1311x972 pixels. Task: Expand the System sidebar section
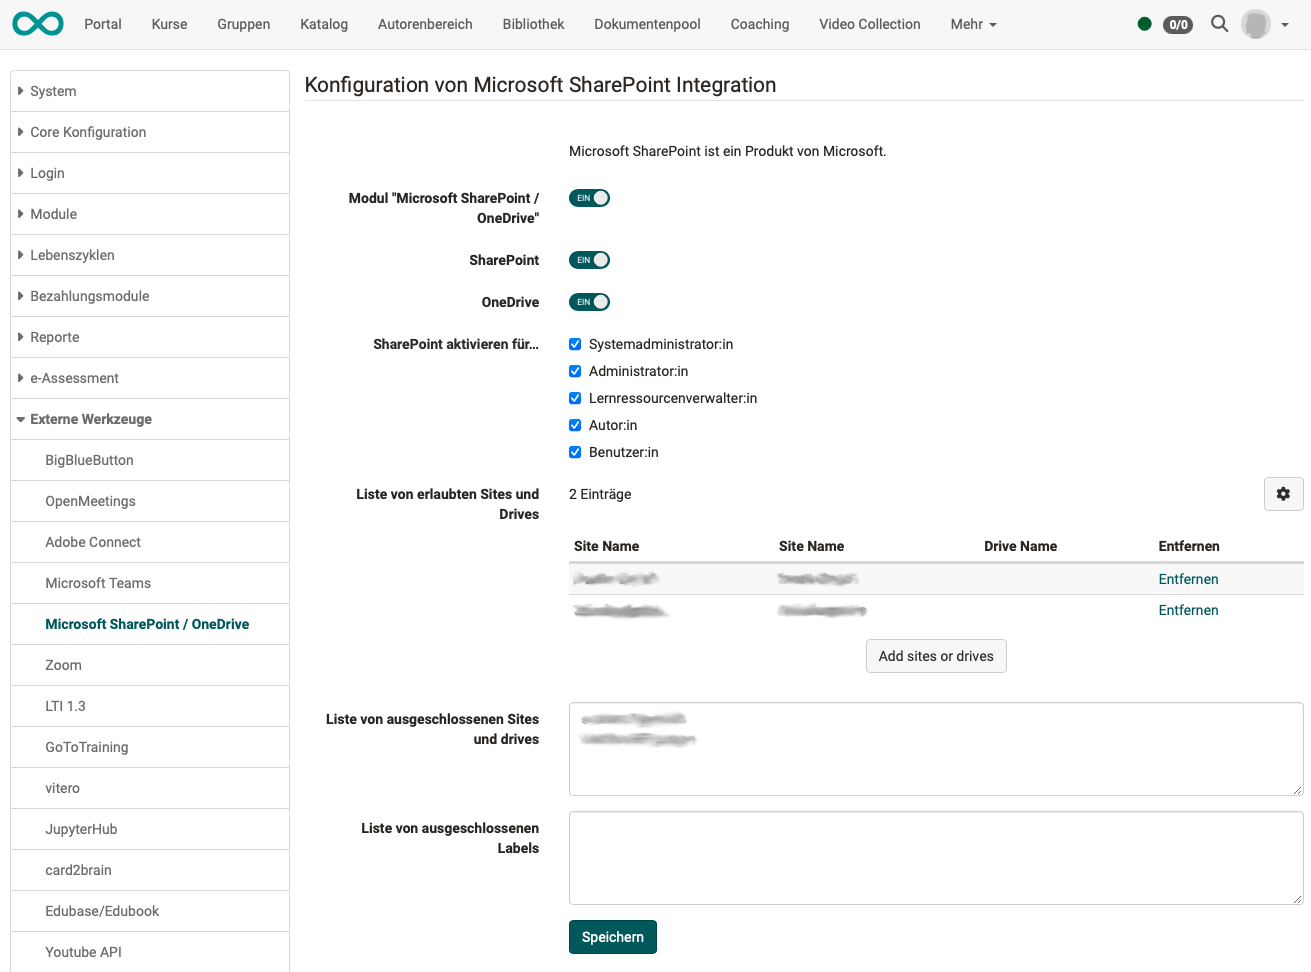52,90
